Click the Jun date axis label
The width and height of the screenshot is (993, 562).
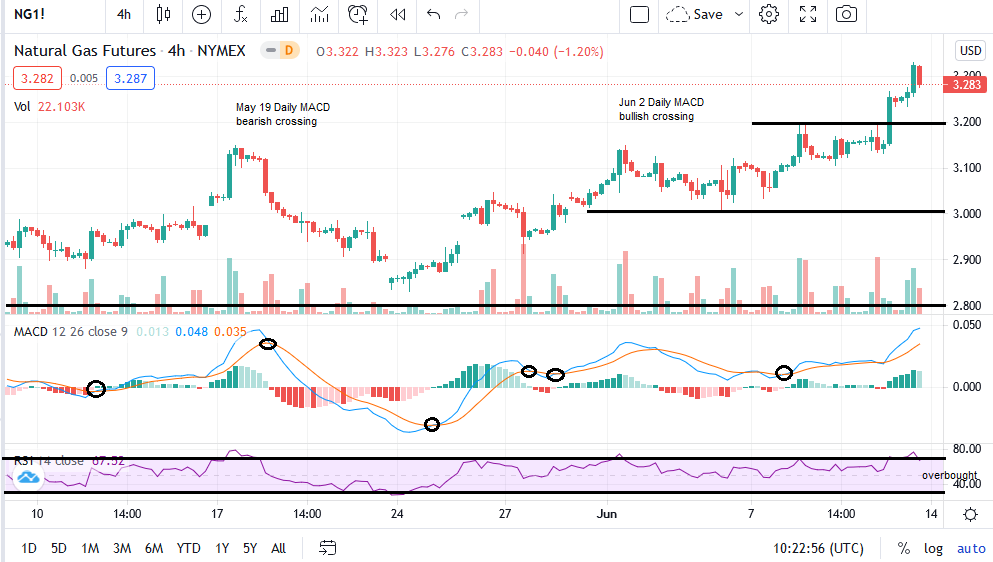click(606, 513)
